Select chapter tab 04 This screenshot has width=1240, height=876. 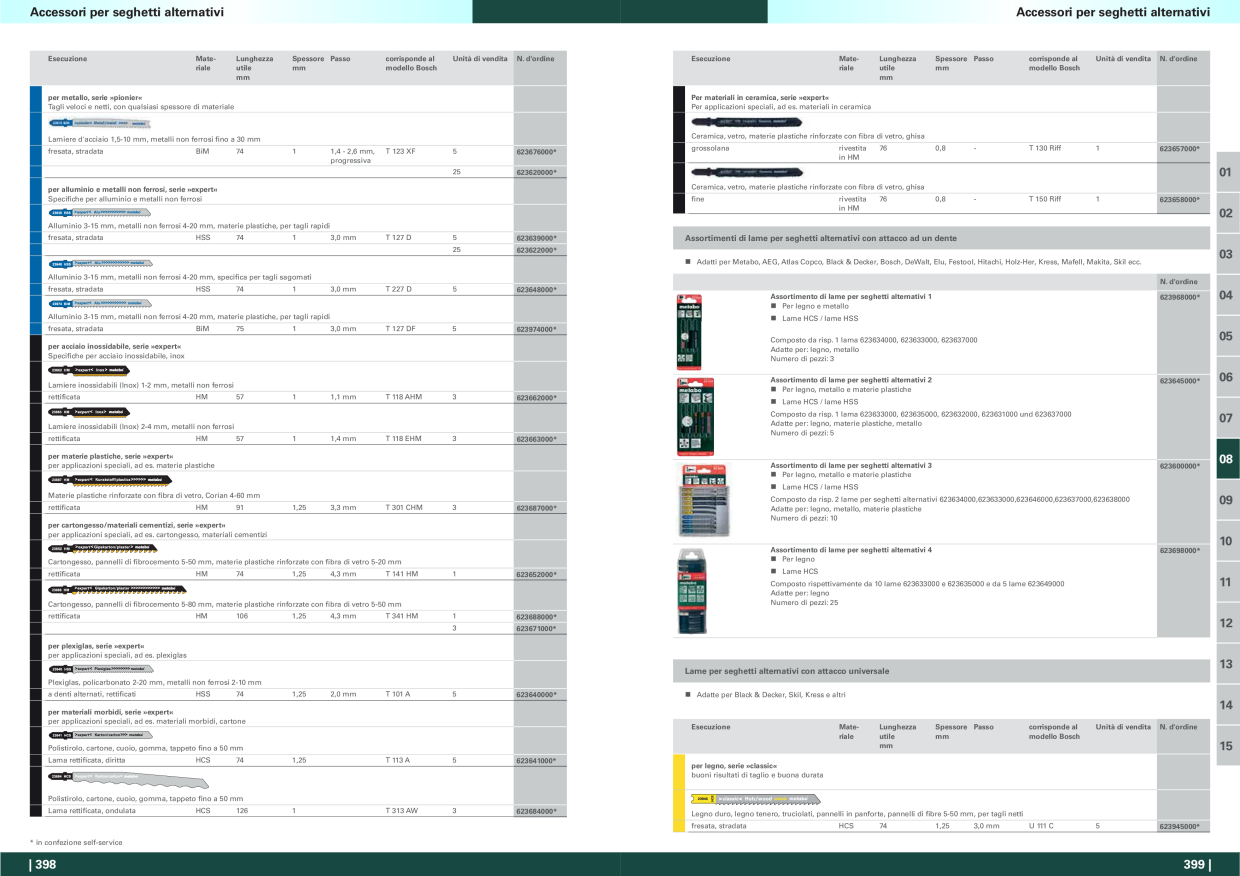[x=1227, y=295]
